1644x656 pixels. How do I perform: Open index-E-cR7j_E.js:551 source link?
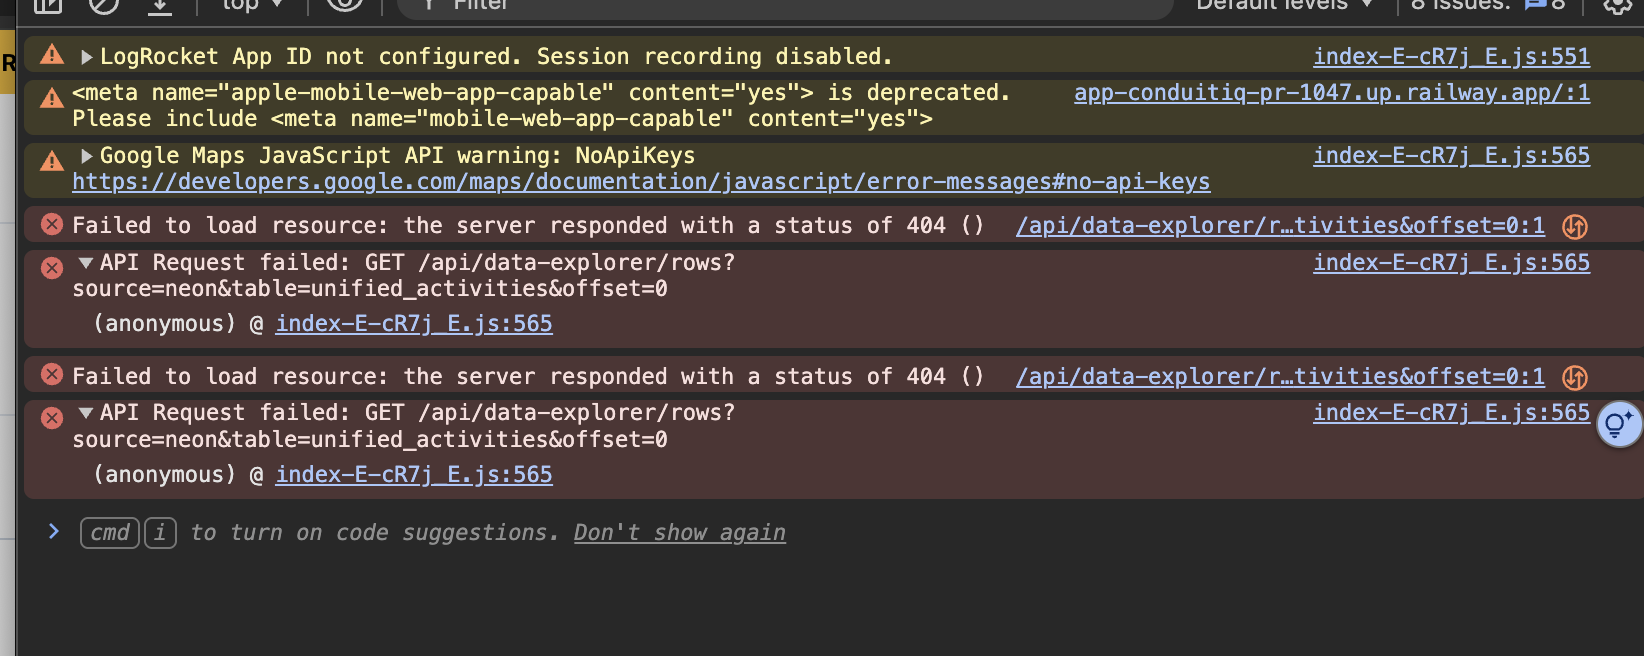pyautogui.click(x=1451, y=57)
